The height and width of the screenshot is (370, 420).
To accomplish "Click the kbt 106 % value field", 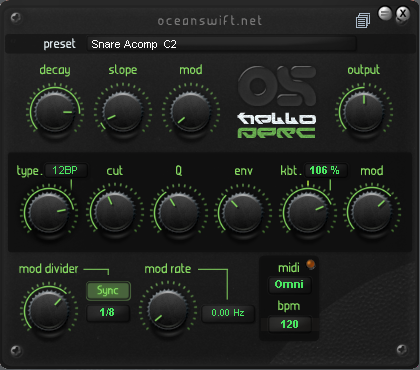I will point(326,170).
